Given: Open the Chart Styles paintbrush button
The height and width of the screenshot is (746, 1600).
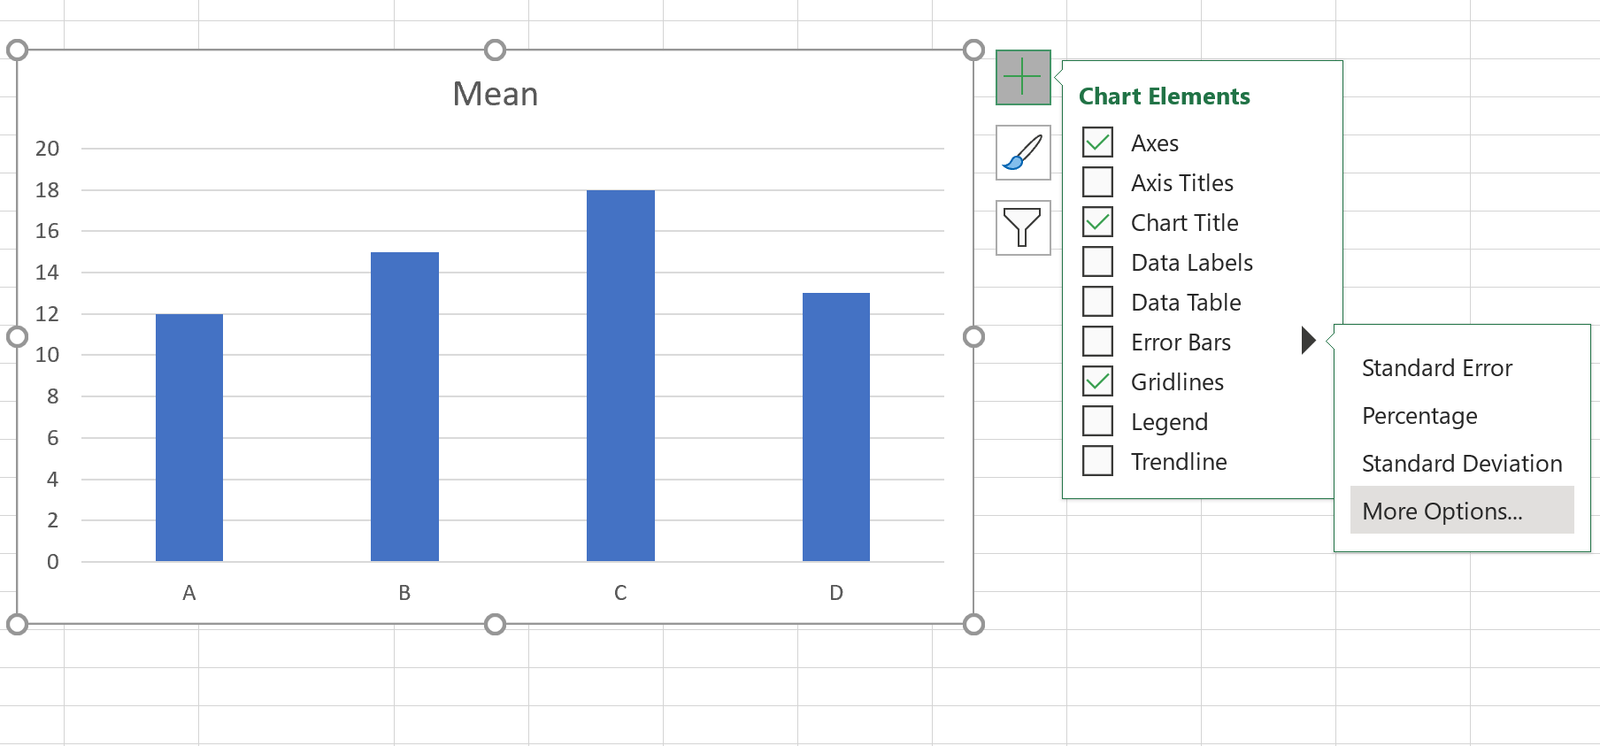Looking at the screenshot, I should tap(1023, 153).
